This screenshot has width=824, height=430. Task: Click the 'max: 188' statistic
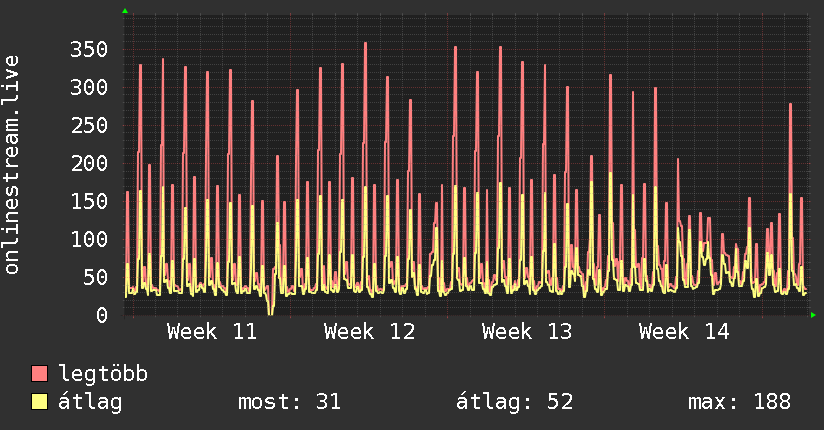[739, 402]
